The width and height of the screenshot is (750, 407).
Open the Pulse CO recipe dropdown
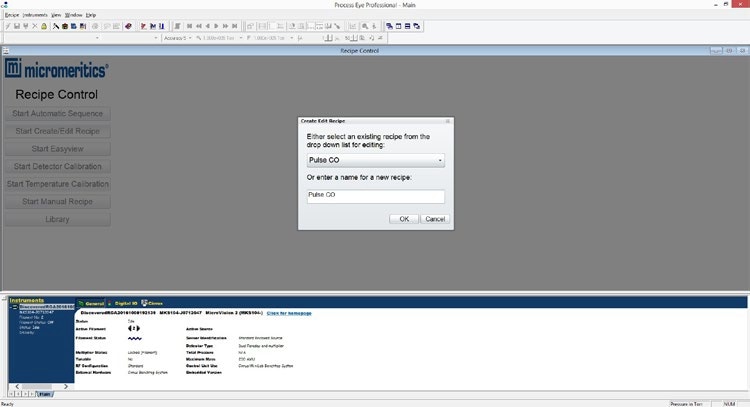coord(375,160)
